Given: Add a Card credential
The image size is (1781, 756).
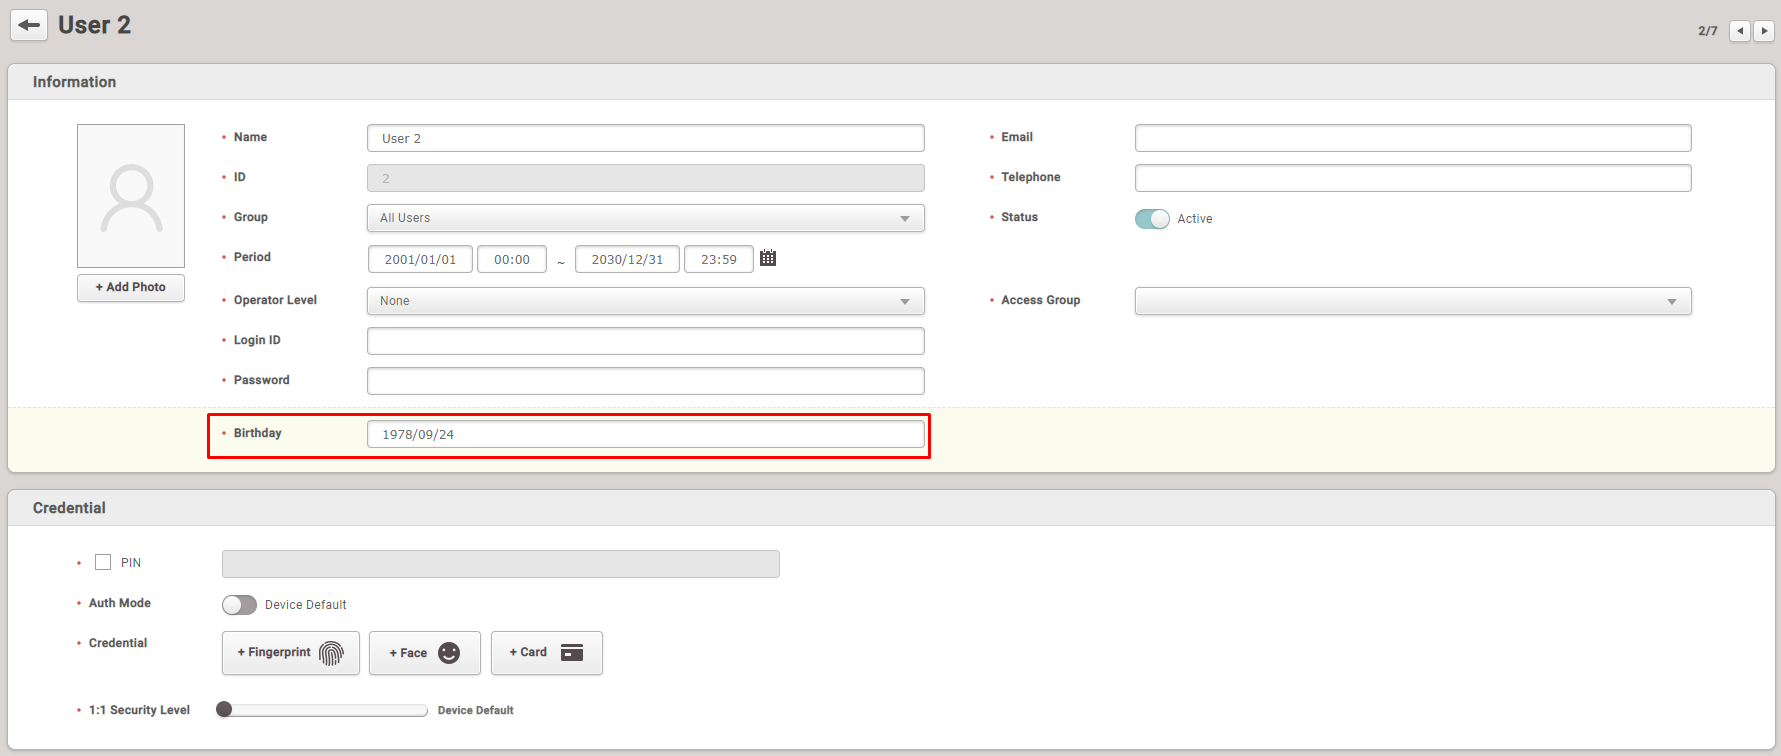Looking at the screenshot, I should tap(546, 653).
